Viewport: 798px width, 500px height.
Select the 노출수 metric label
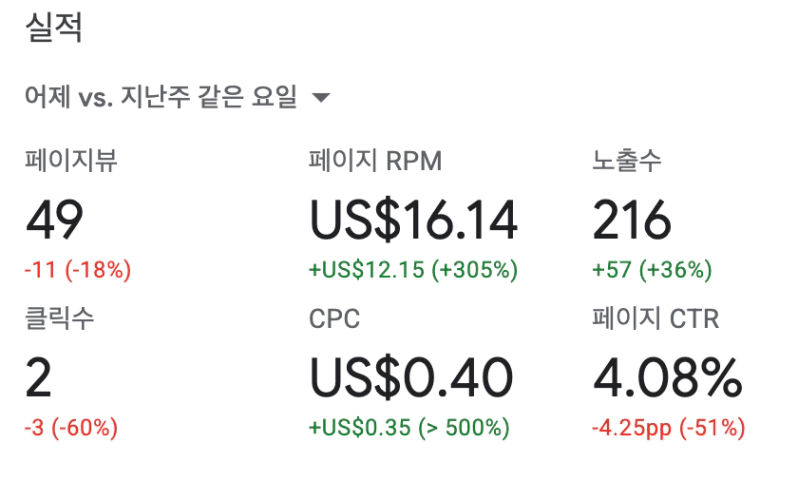coord(627,161)
